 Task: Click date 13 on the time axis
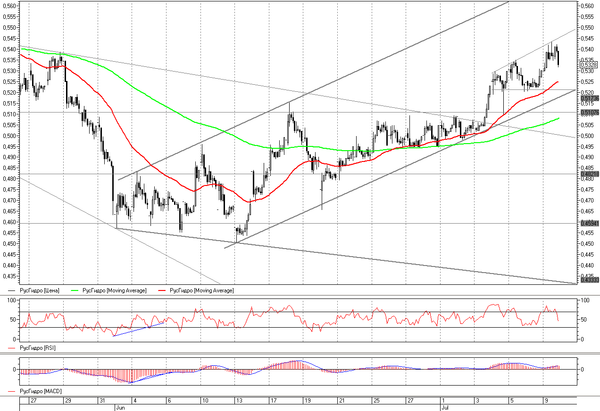(239, 401)
